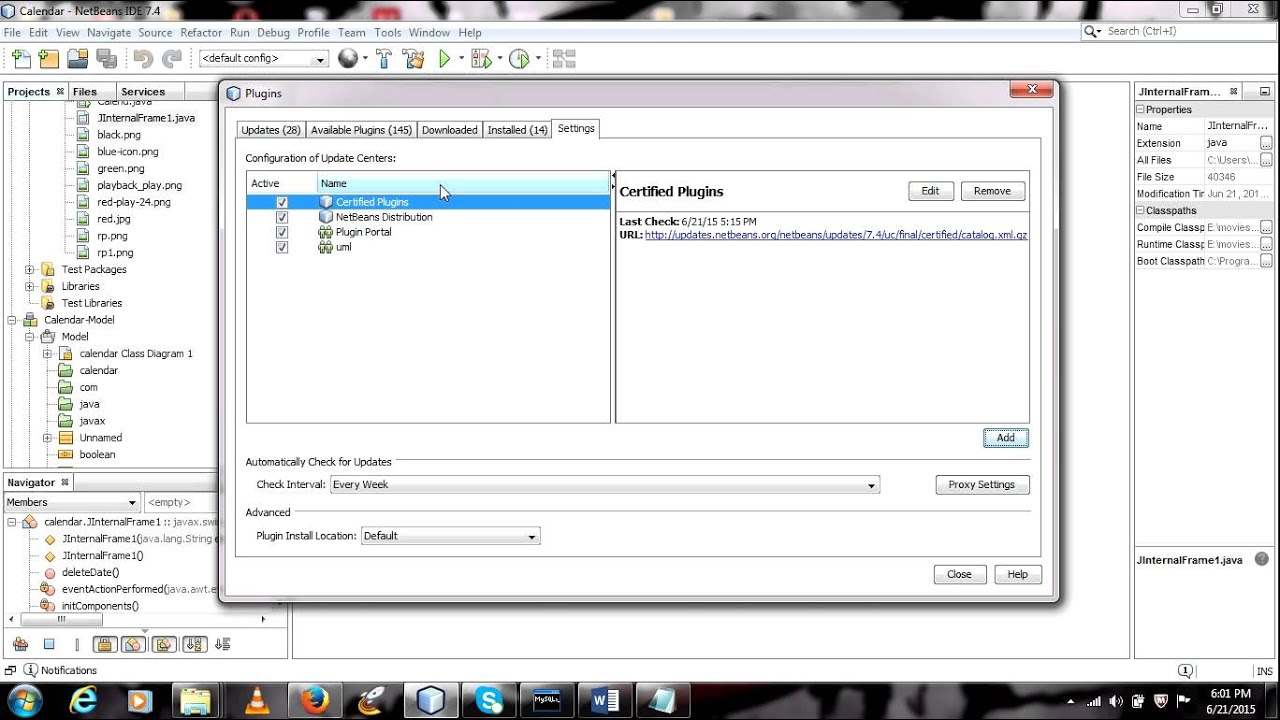Image resolution: width=1280 pixels, height=720 pixels.
Task: Collapse the Calendar-Model project node
Action: [13, 320]
